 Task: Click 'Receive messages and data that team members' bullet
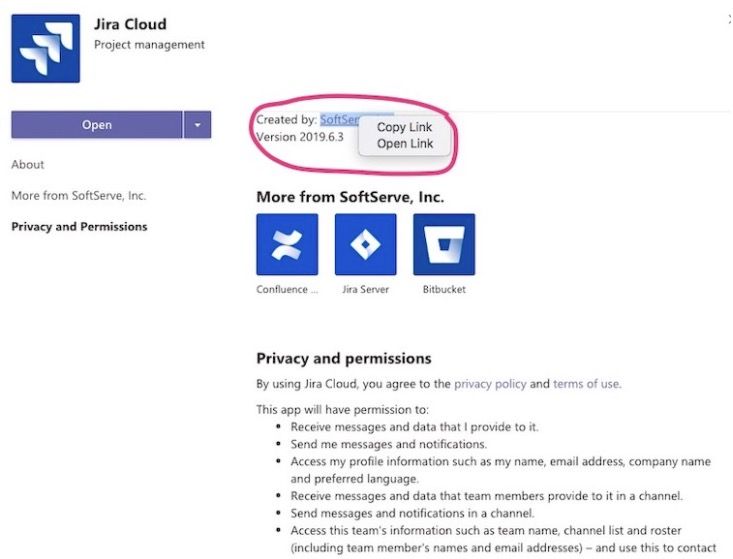pyautogui.click(x=486, y=496)
